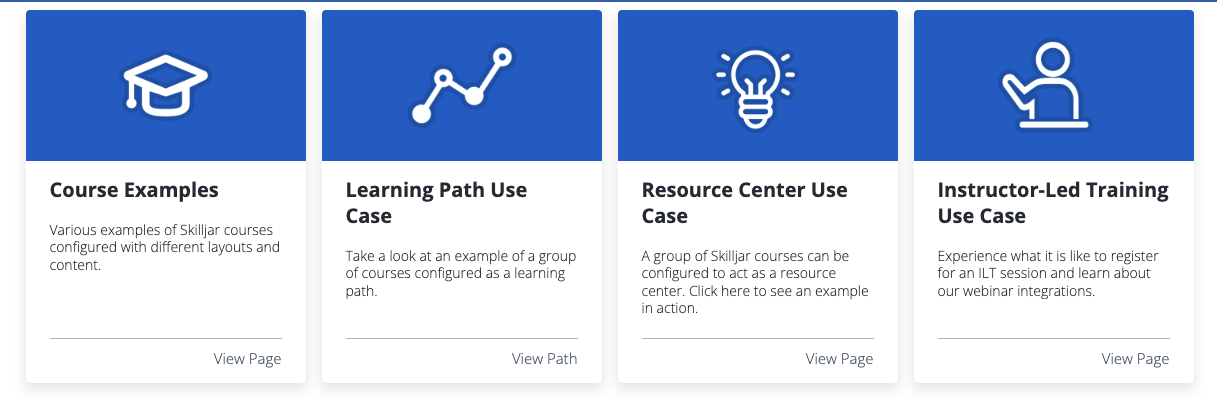Viewport: 1217px width, 401px height.
Task: Click the graduation cap icon
Action: 165,86
